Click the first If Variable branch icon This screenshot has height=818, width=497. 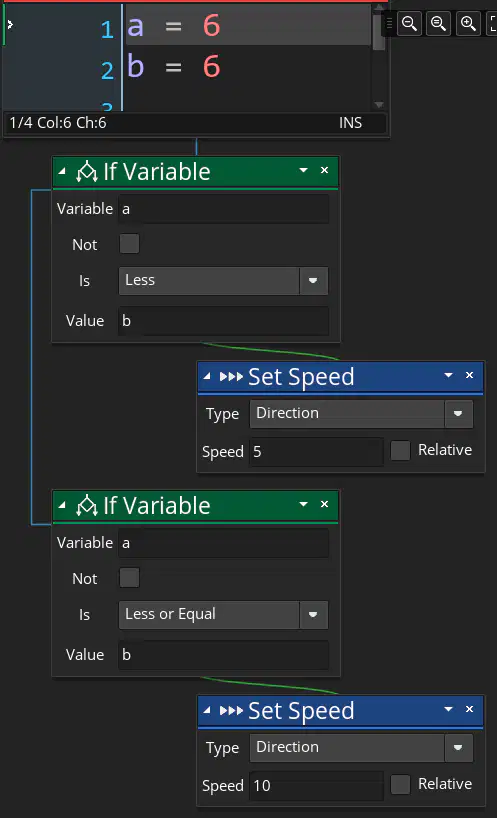click(87, 171)
